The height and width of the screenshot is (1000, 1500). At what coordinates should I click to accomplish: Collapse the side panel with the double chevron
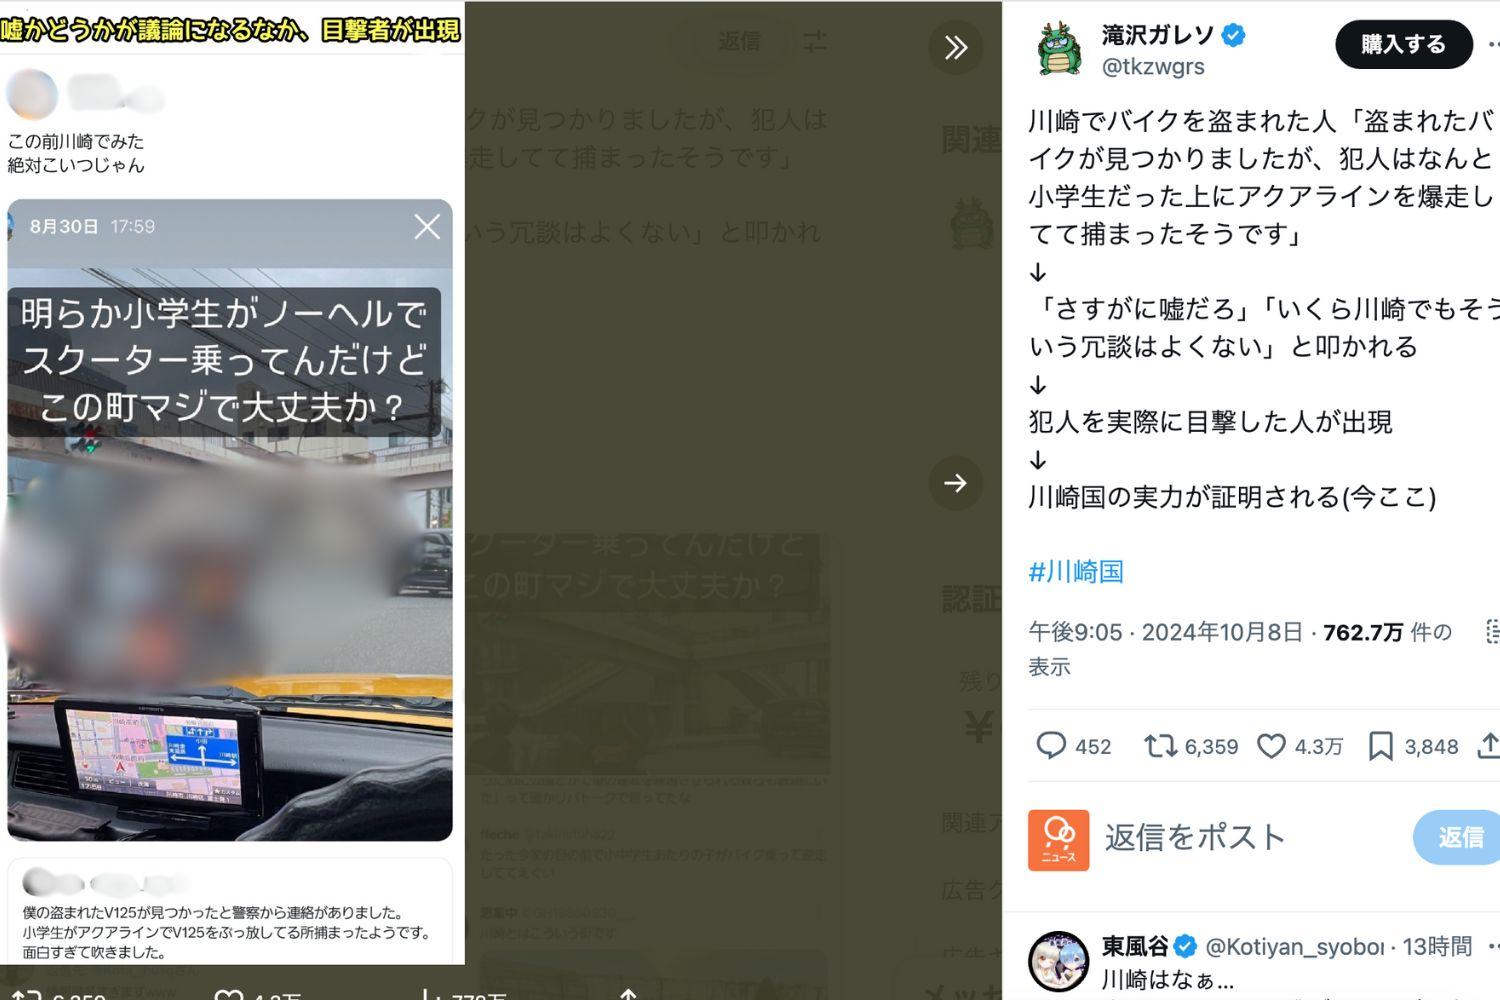coord(956,47)
